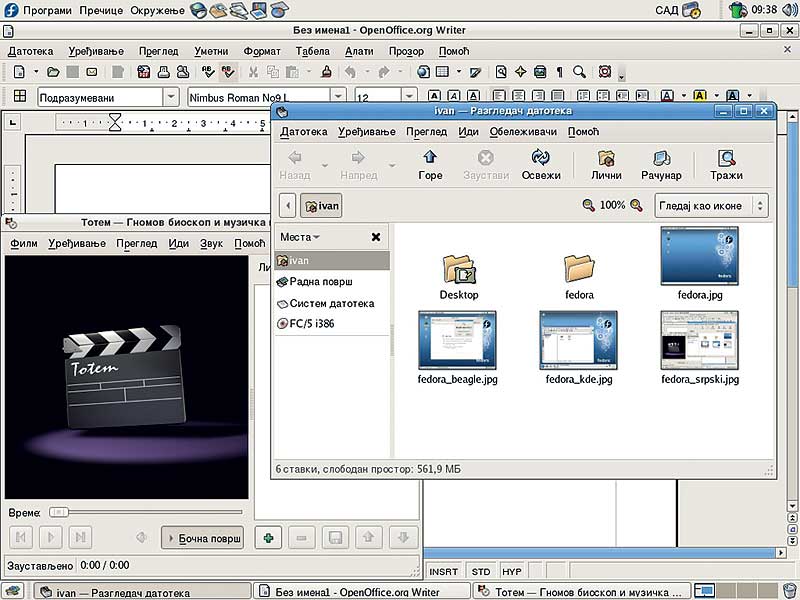
Task: Toggle INSRT insert mode in Writer status bar
Action: [443, 571]
